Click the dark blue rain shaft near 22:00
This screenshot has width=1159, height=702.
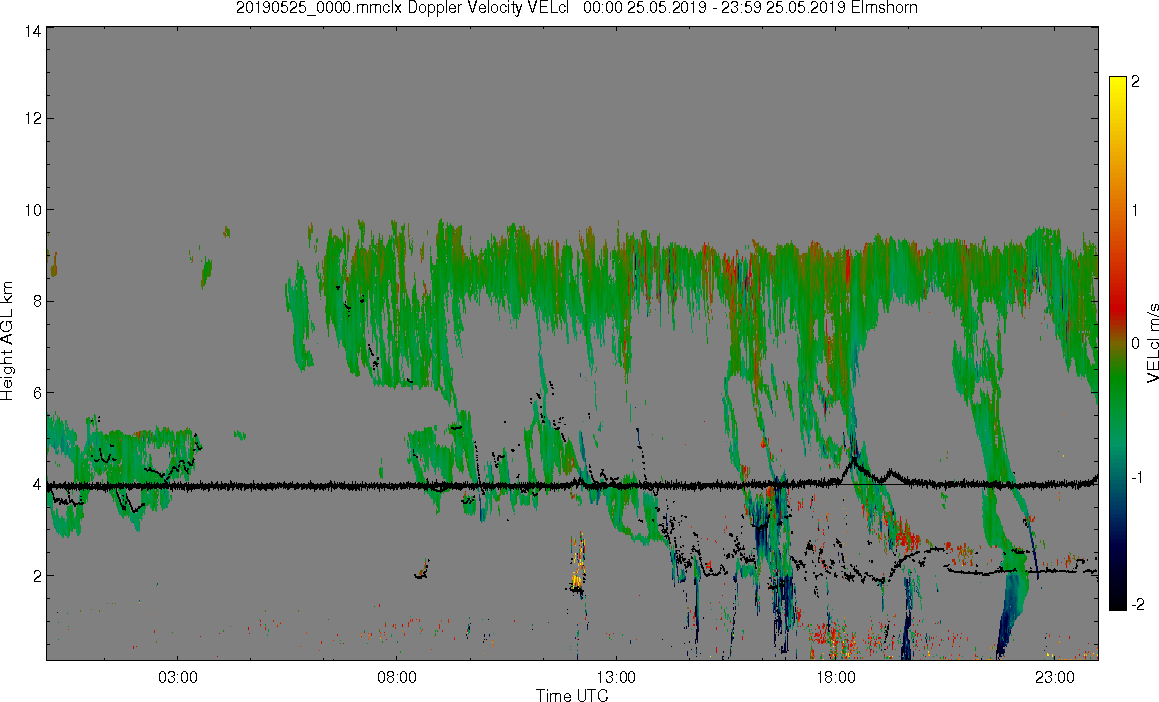[x=1008, y=617]
